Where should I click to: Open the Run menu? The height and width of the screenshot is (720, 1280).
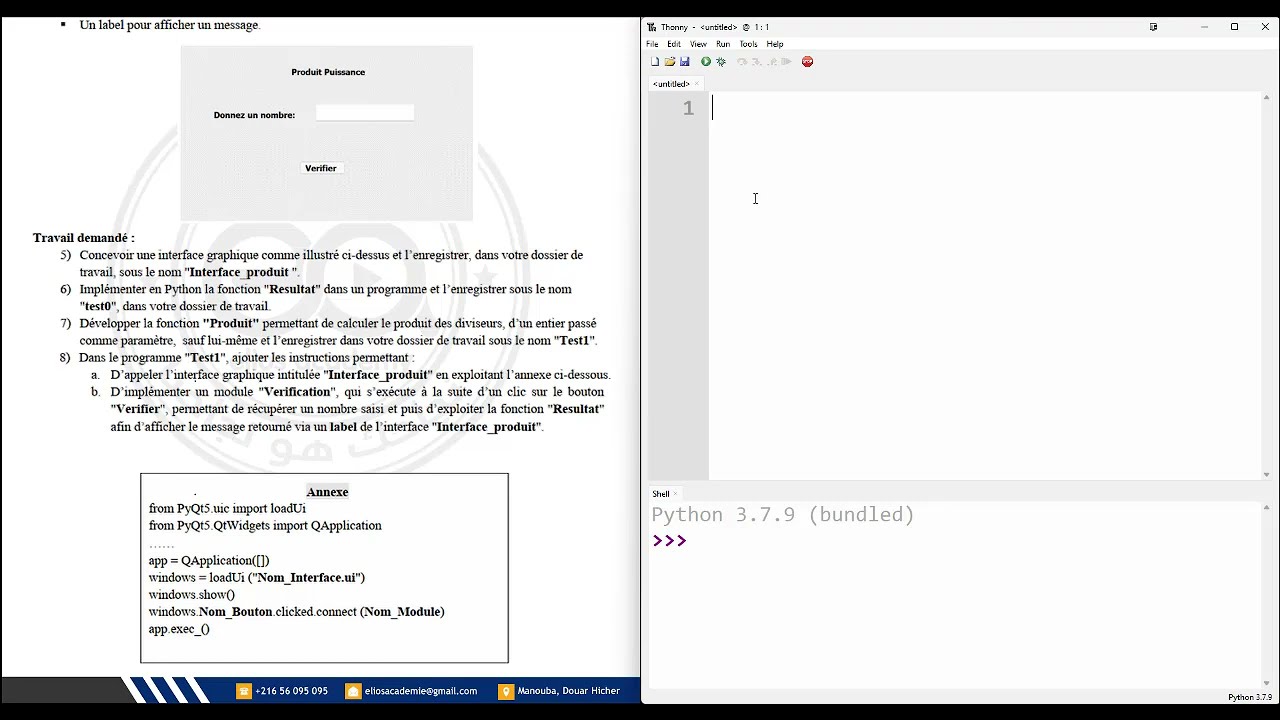[723, 44]
